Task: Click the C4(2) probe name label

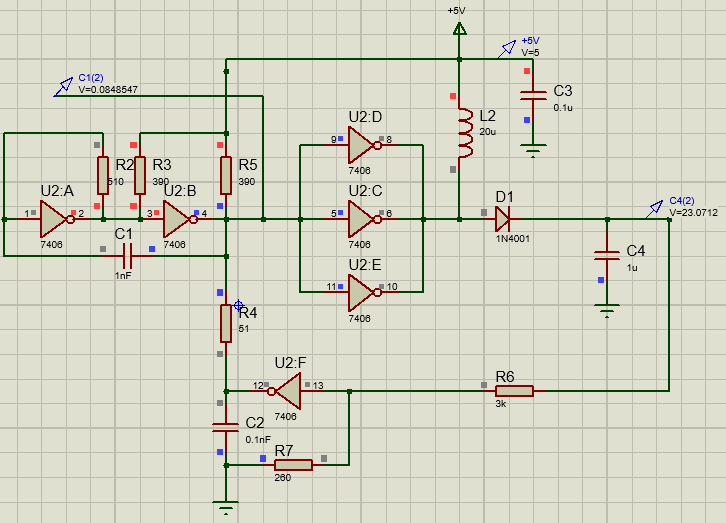Action: point(682,201)
